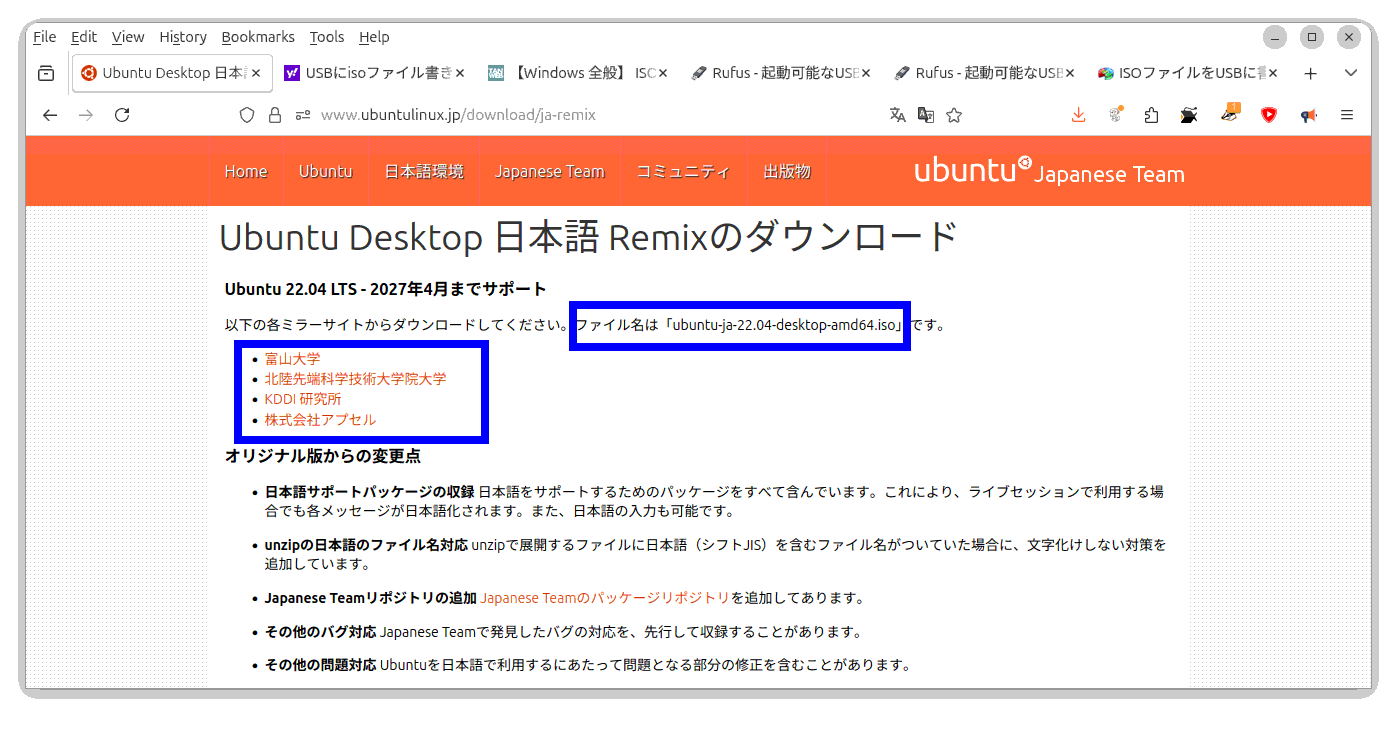This screenshot has width=1397, height=755.
Task: Open the hamburger application menu
Action: [1347, 115]
